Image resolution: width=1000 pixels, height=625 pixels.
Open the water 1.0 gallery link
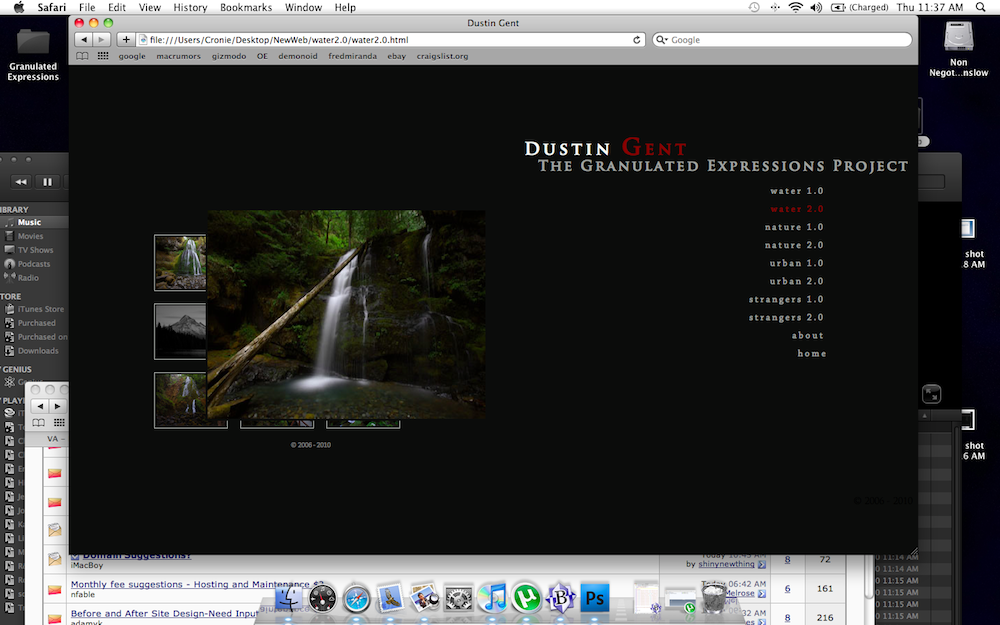(797, 191)
